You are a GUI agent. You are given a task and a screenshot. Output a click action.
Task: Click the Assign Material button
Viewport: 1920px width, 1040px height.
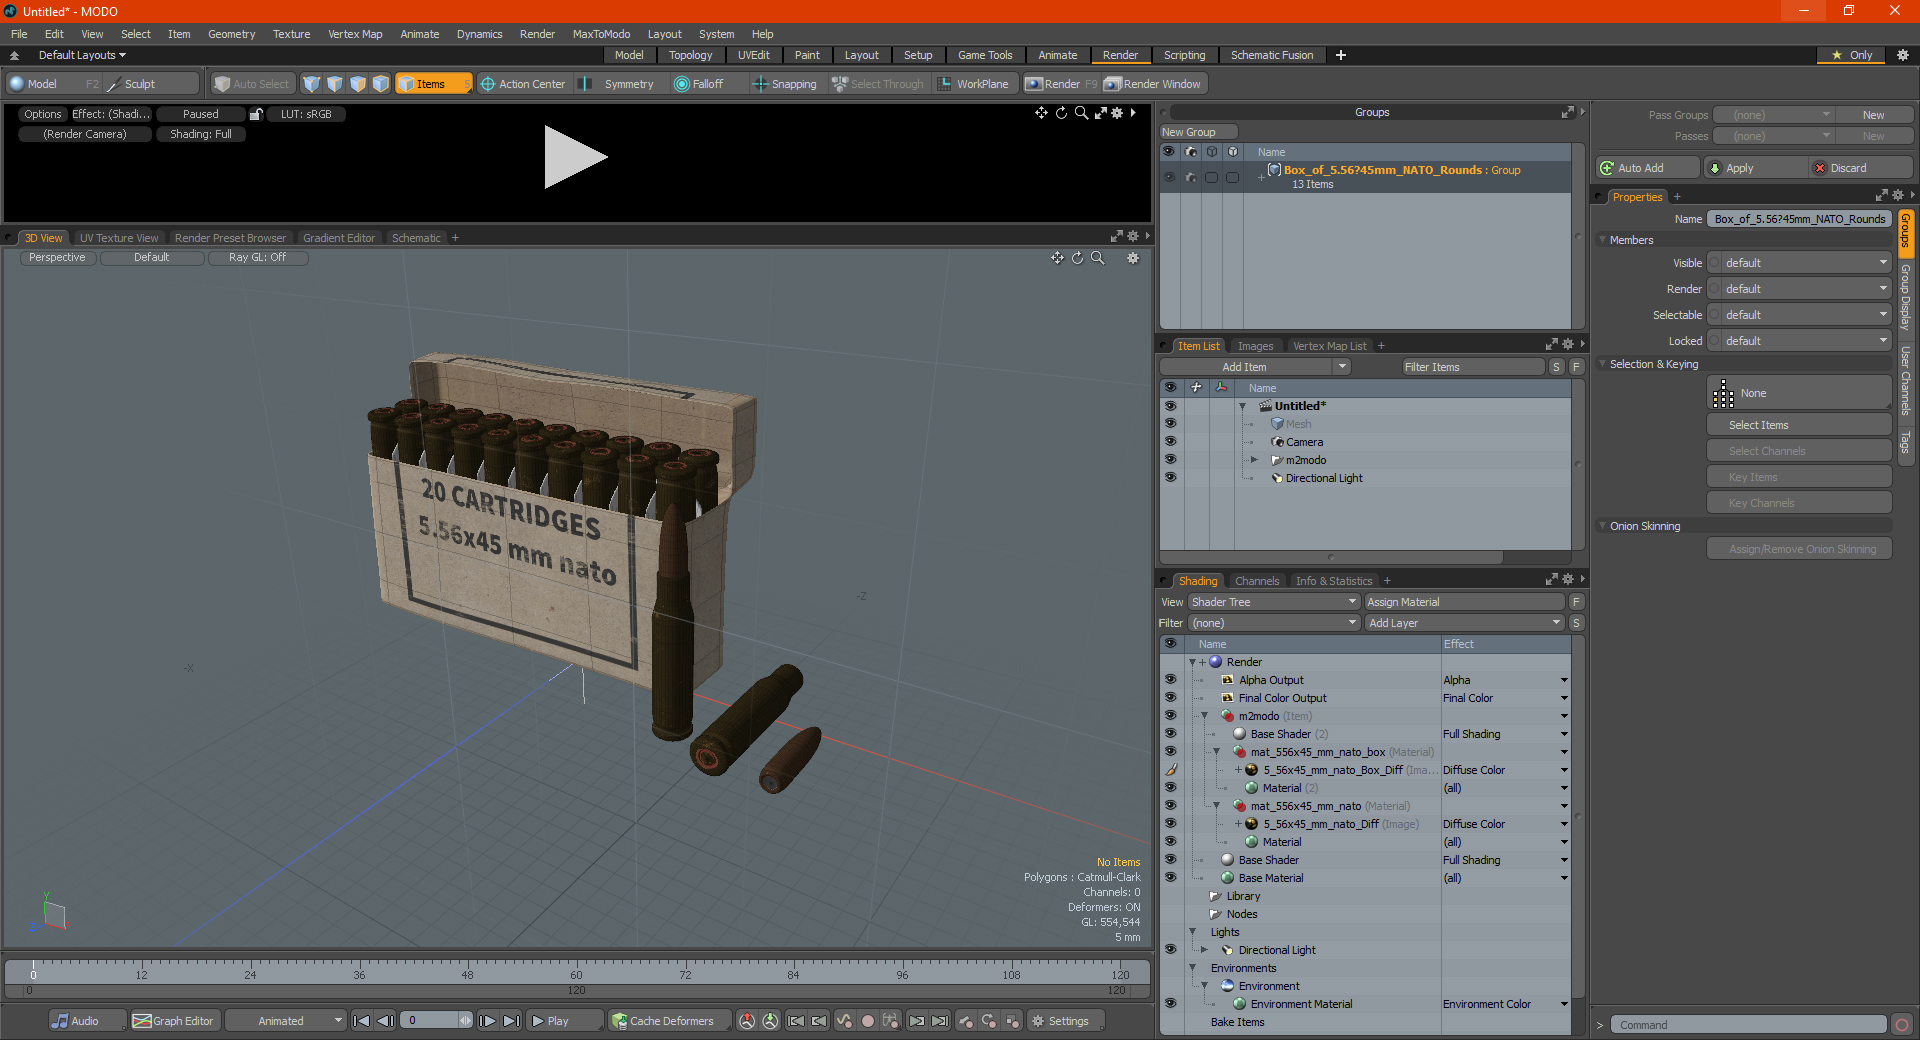point(1464,602)
